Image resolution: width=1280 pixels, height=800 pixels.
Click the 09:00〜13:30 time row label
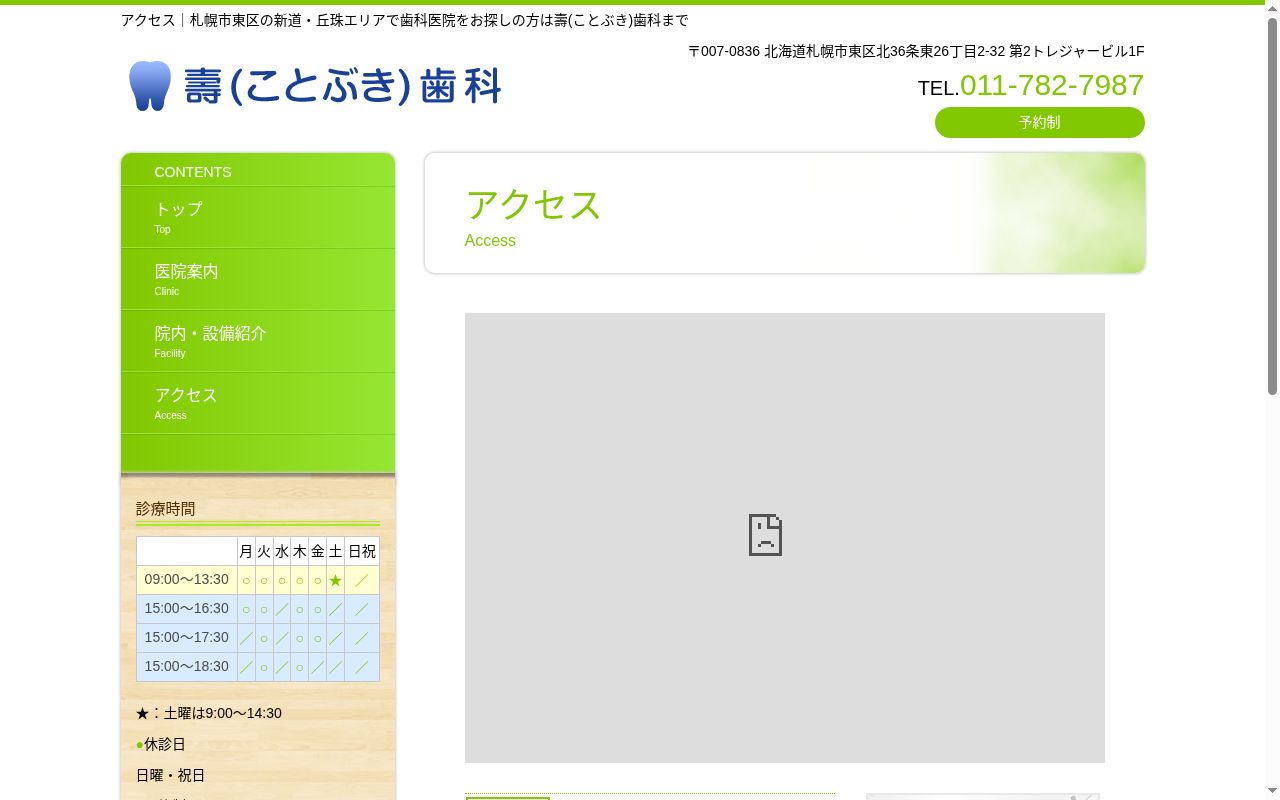click(187, 580)
